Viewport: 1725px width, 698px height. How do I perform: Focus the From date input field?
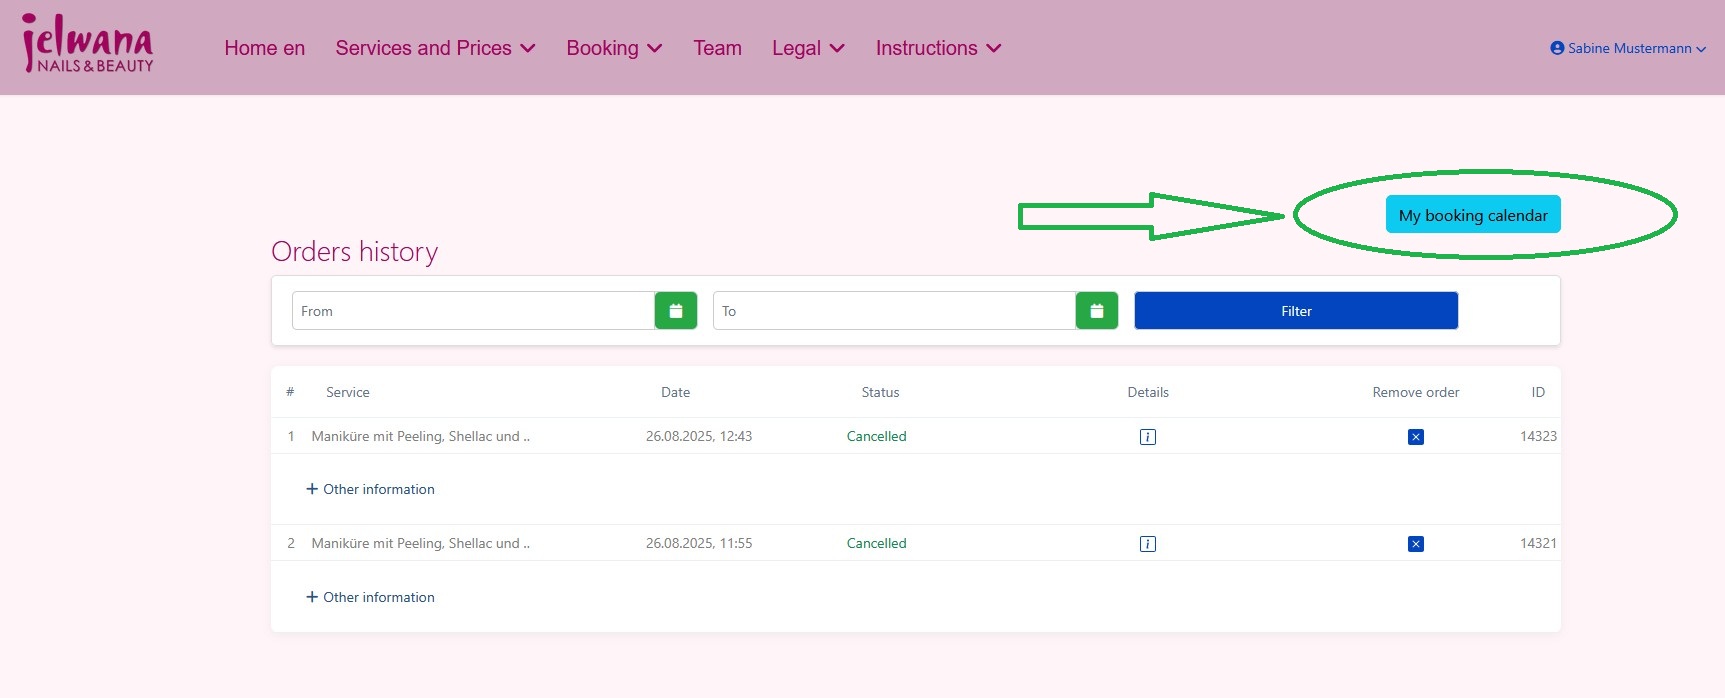click(x=473, y=311)
